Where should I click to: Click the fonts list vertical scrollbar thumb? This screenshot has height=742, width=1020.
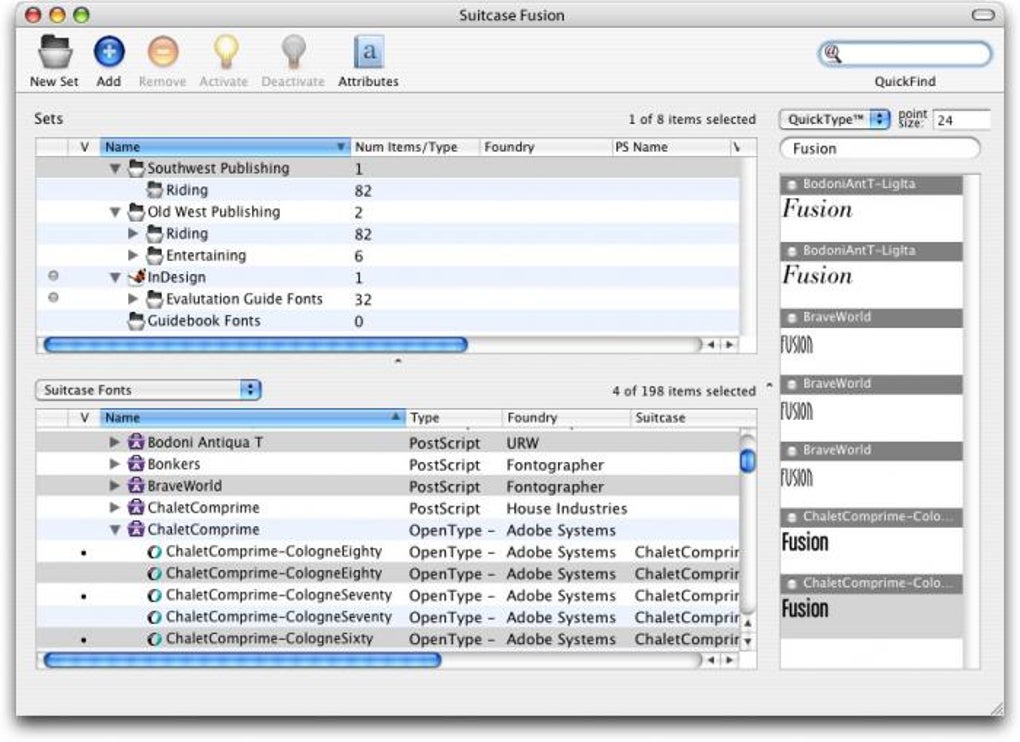tap(748, 461)
